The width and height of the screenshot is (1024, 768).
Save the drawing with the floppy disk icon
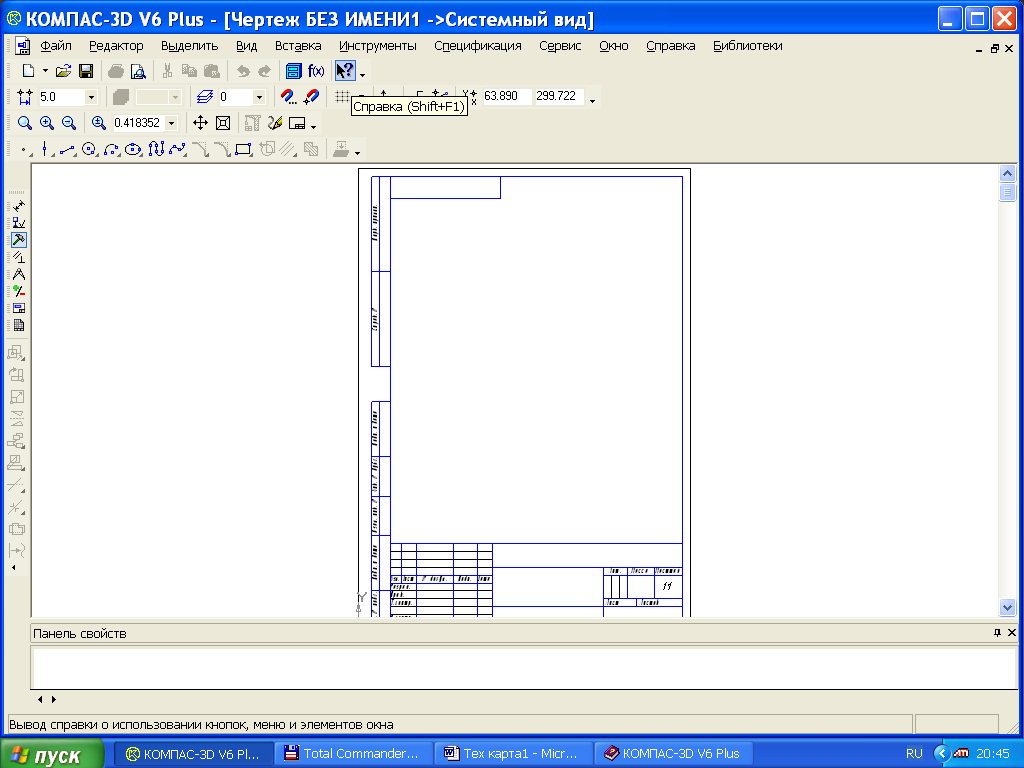(86, 71)
